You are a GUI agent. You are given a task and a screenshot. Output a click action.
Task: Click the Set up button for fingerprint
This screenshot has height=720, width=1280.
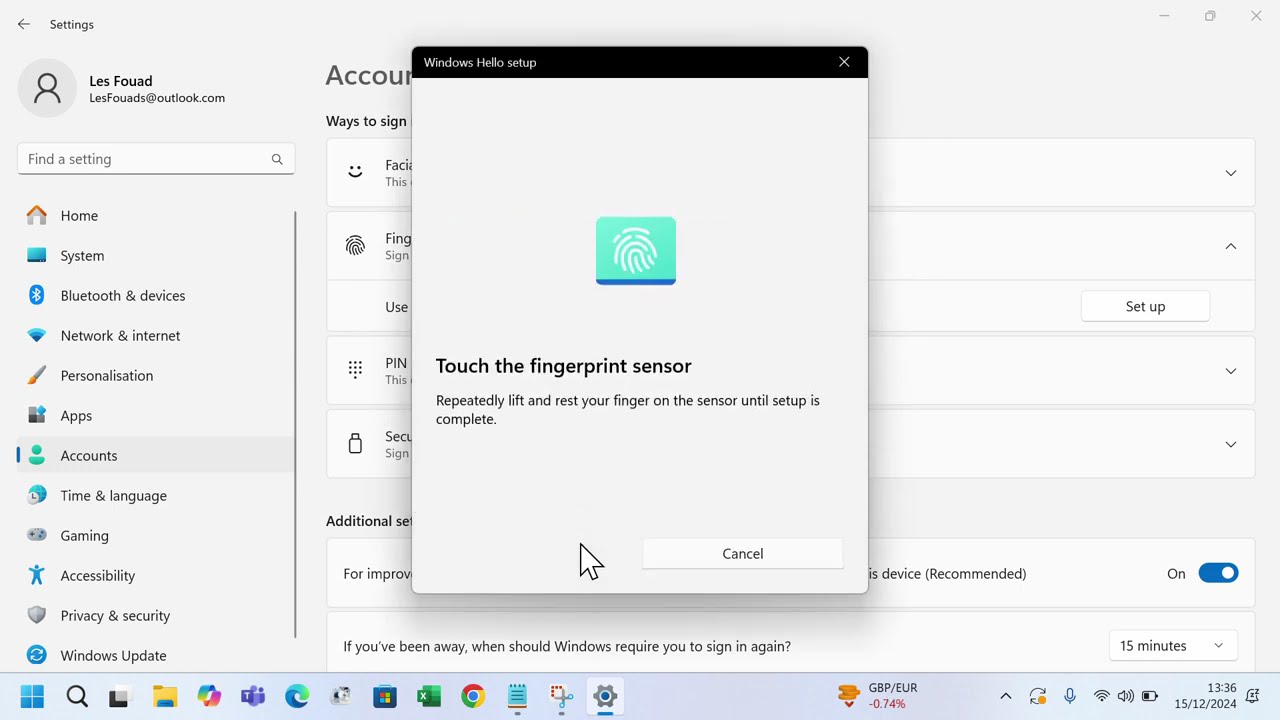[1145, 306]
